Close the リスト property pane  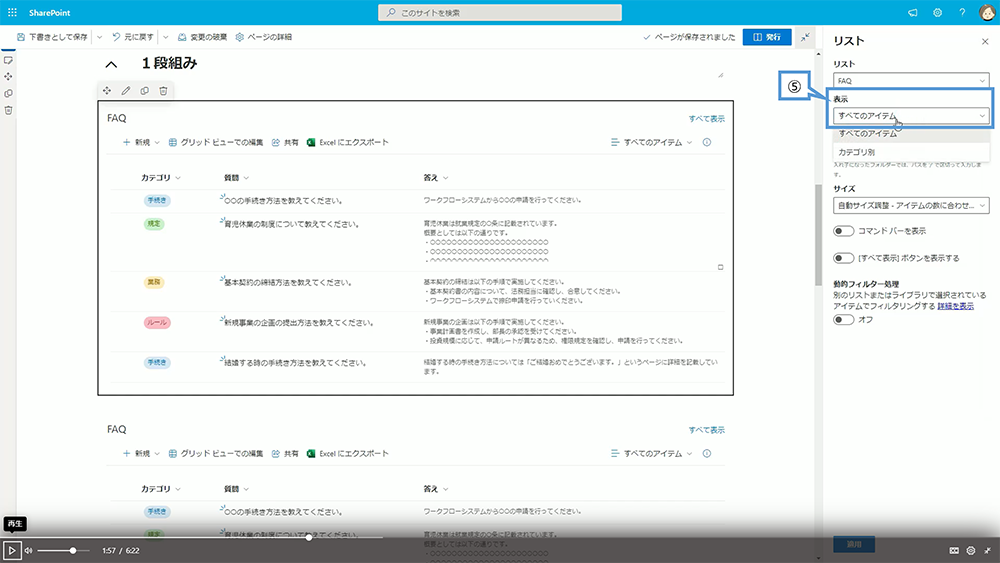point(985,41)
